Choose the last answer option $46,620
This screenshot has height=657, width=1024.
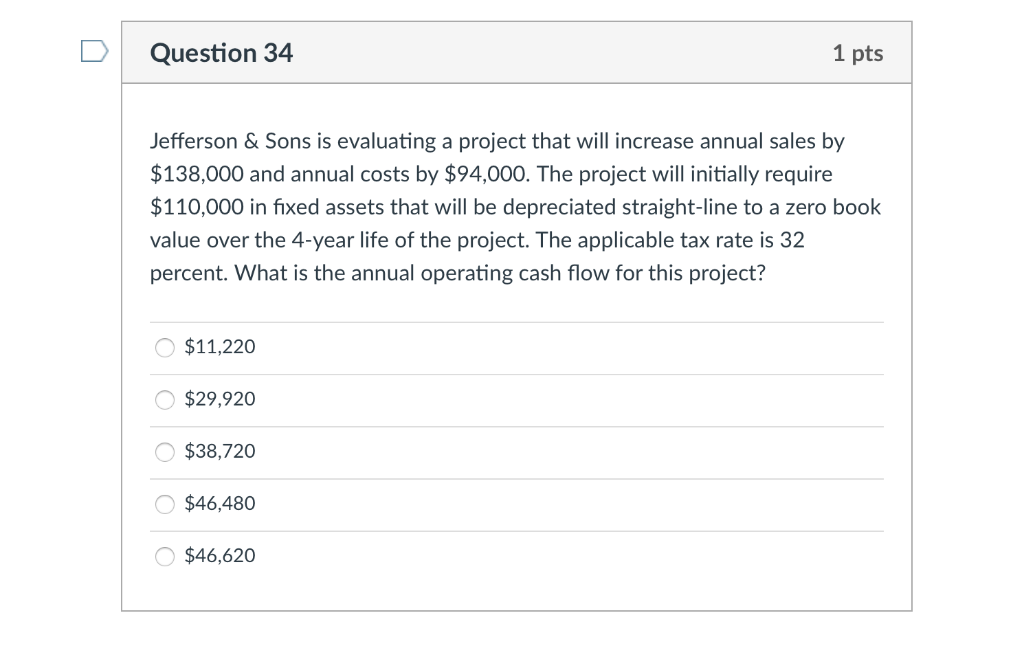pyautogui.click(x=219, y=556)
